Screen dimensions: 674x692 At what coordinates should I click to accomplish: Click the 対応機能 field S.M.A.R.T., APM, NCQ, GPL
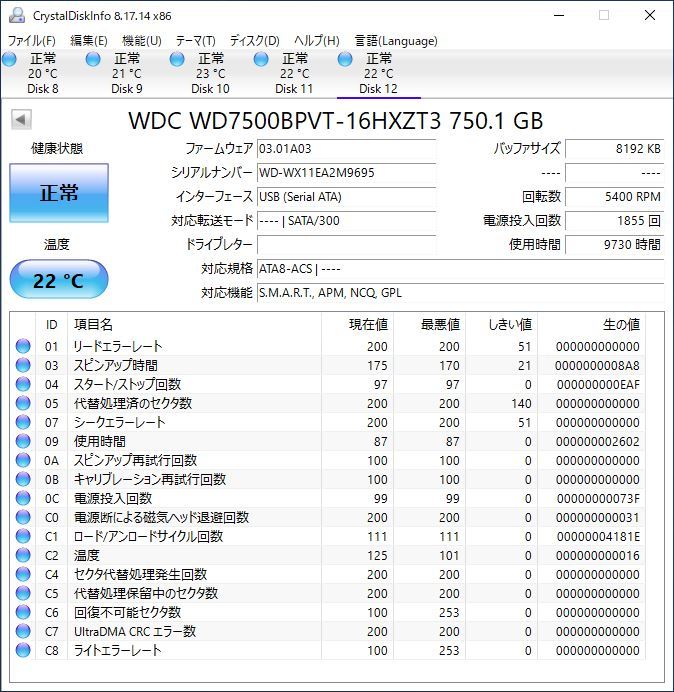point(460,293)
